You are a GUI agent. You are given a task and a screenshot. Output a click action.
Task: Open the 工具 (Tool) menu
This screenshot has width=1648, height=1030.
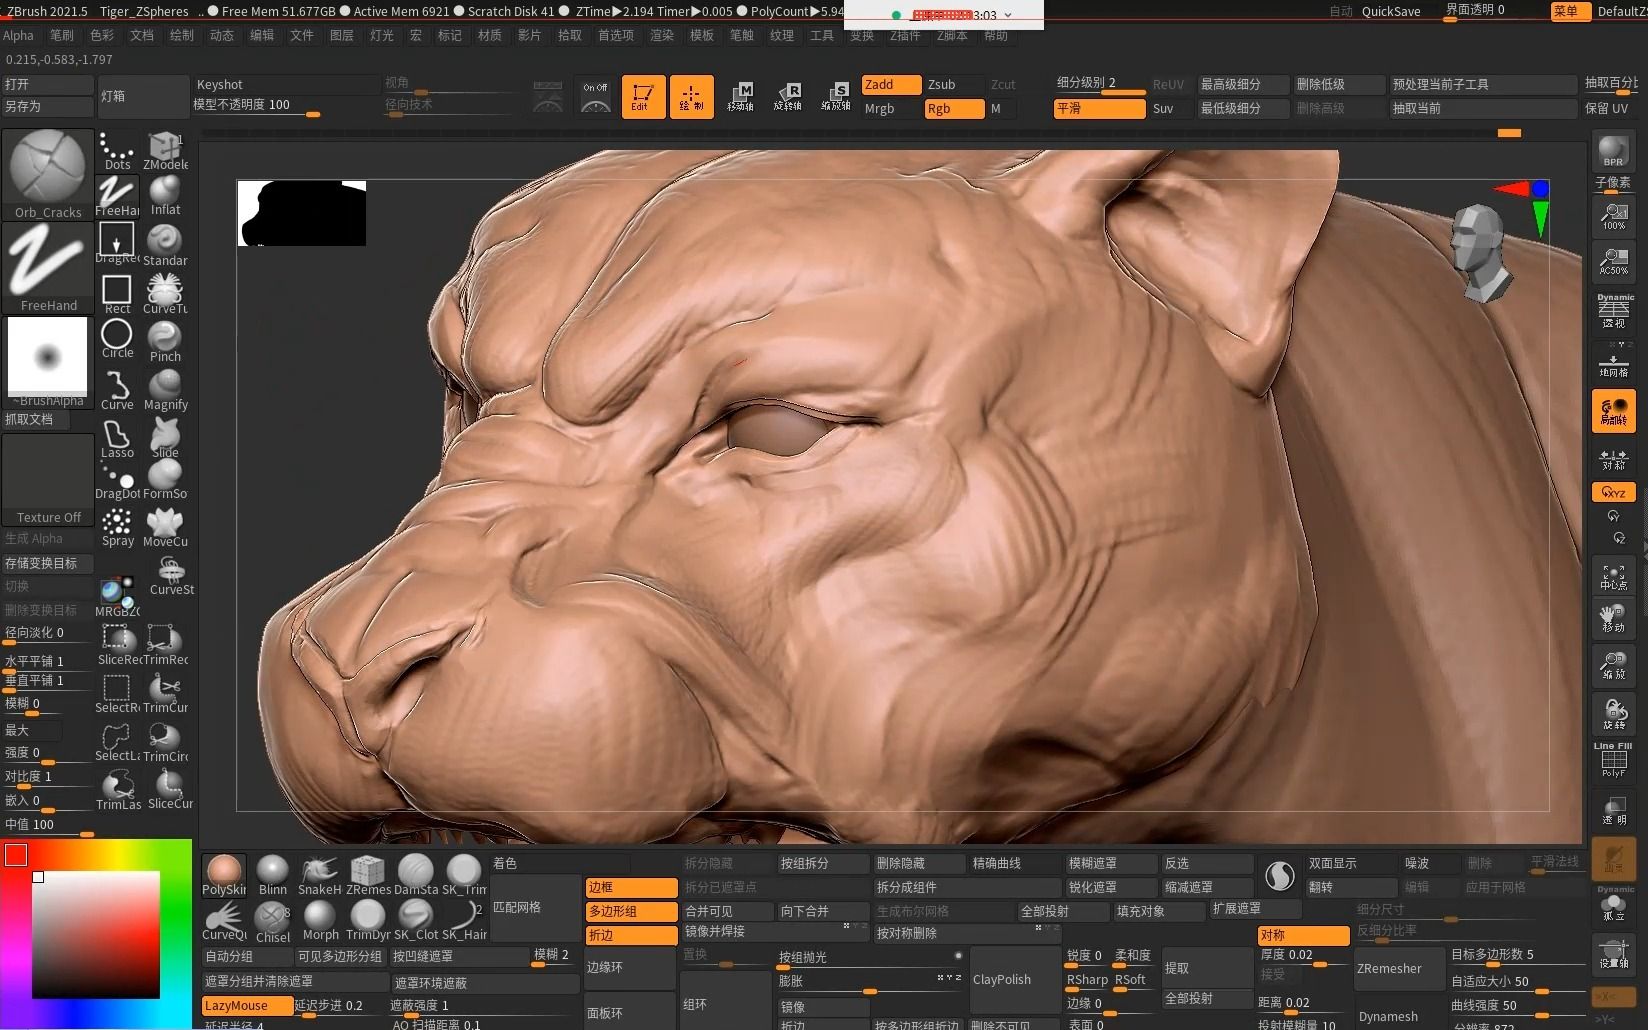[821, 35]
